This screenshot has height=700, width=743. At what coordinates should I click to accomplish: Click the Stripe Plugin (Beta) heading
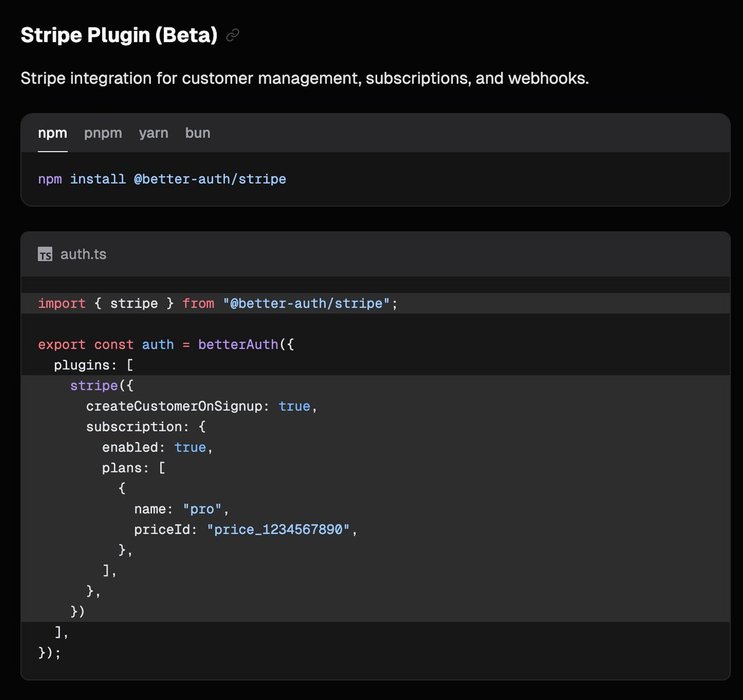(119, 35)
